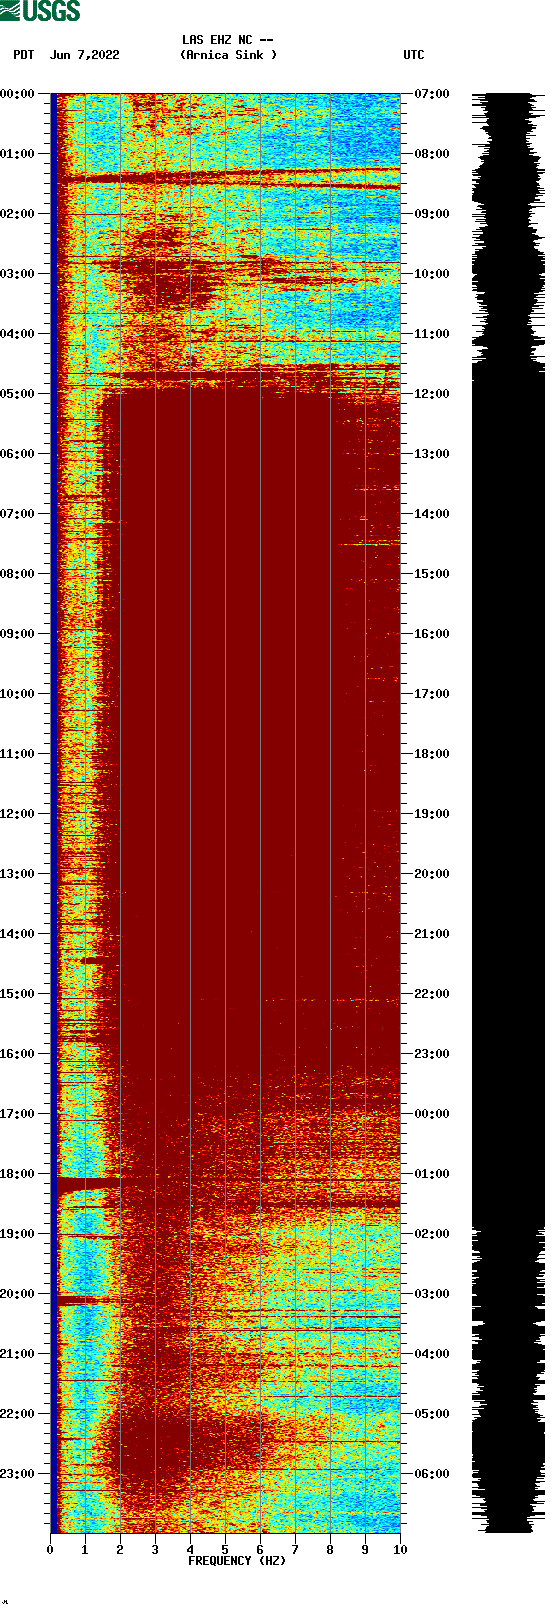This screenshot has width=552, height=1613.
Task: Click the date 'Jun 7,2022'
Action: pyautogui.click(x=85, y=55)
